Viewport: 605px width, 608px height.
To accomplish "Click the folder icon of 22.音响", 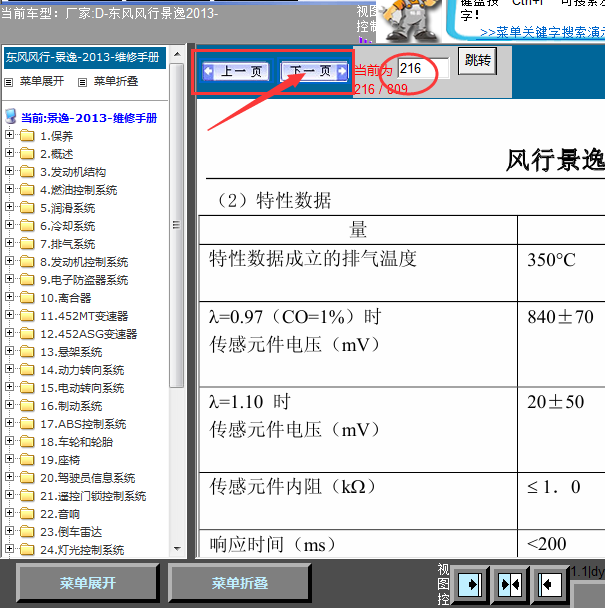I will [x=27, y=513].
